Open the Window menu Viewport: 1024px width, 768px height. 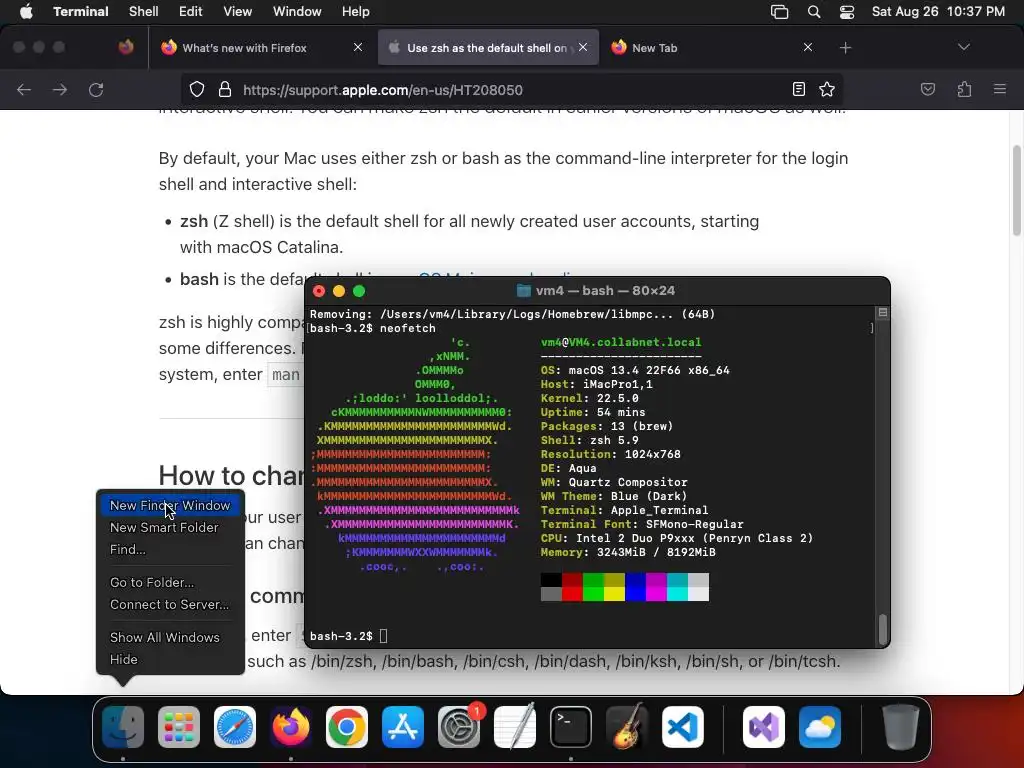click(297, 12)
